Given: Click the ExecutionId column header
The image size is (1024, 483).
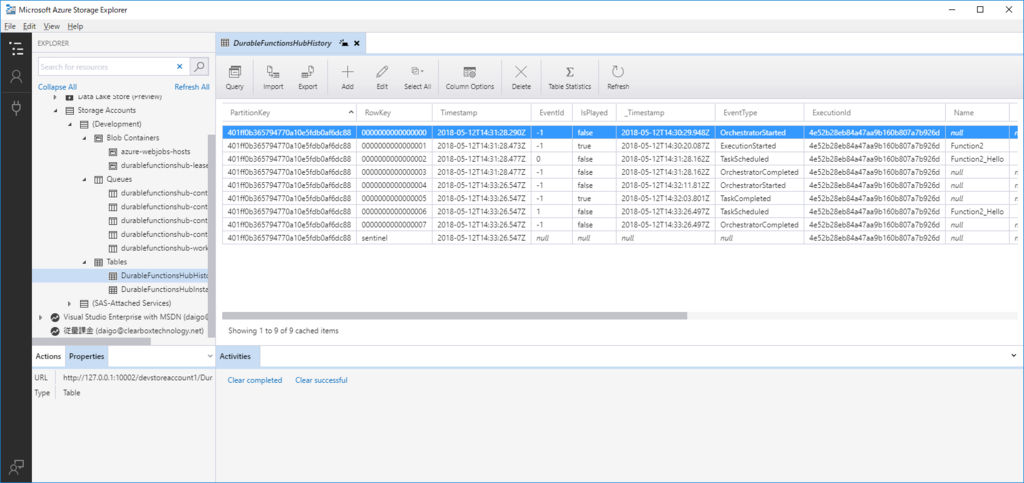Looking at the screenshot, I should [x=874, y=112].
